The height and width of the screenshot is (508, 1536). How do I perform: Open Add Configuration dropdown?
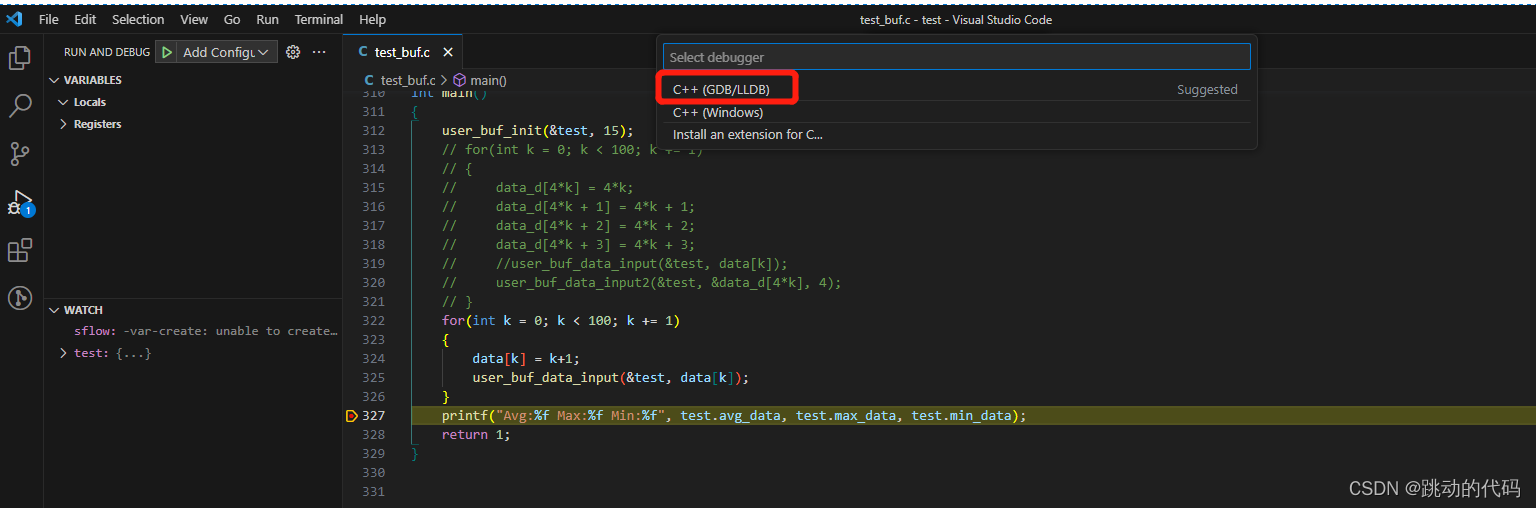click(x=227, y=52)
